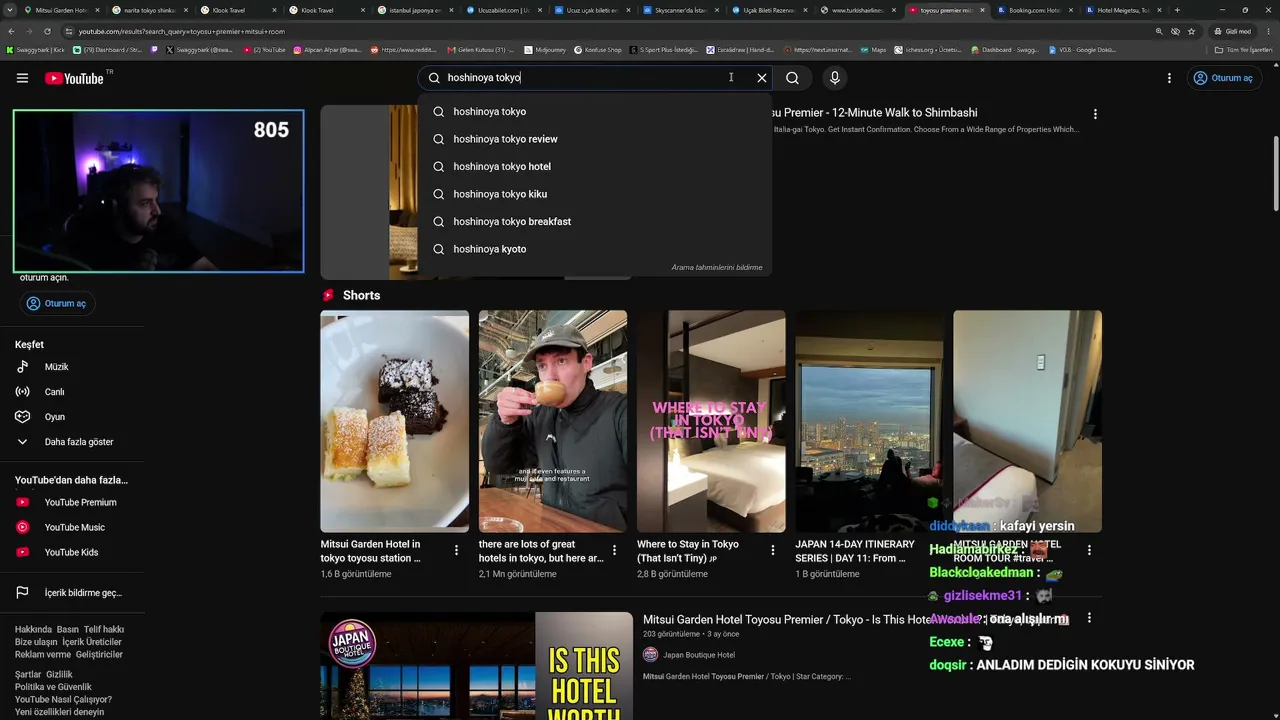
Task: Switch to www.turkishairlines browser tab
Action: point(856,10)
